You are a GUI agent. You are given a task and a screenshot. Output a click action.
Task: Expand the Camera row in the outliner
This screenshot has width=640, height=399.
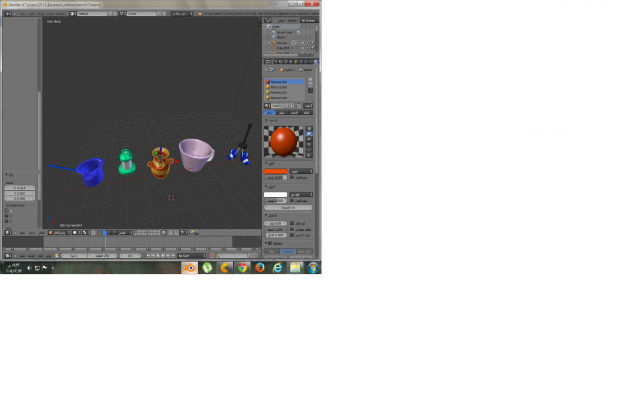pyautogui.click(x=269, y=42)
